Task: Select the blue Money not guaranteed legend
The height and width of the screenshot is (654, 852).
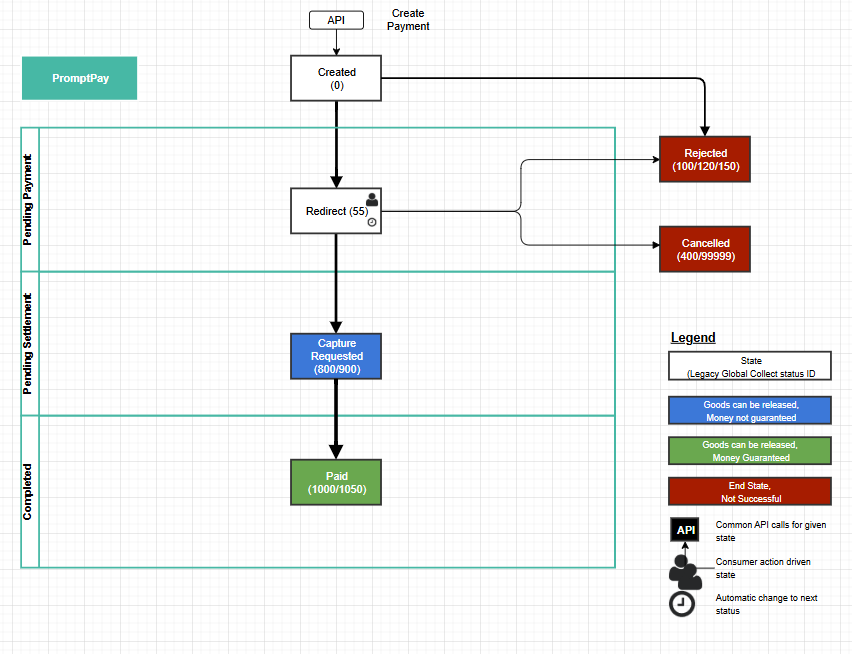Action: click(750, 411)
